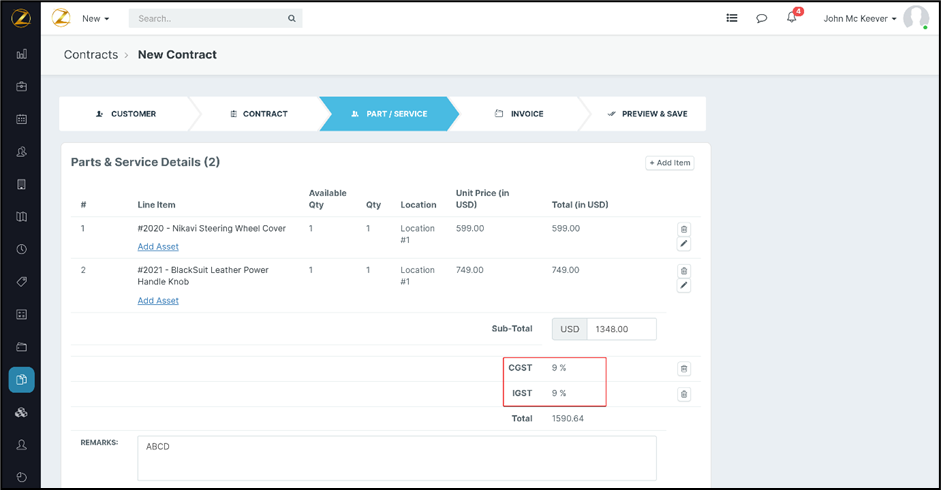Click the Contracts breadcrumb link

pyautogui.click(x=91, y=55)
